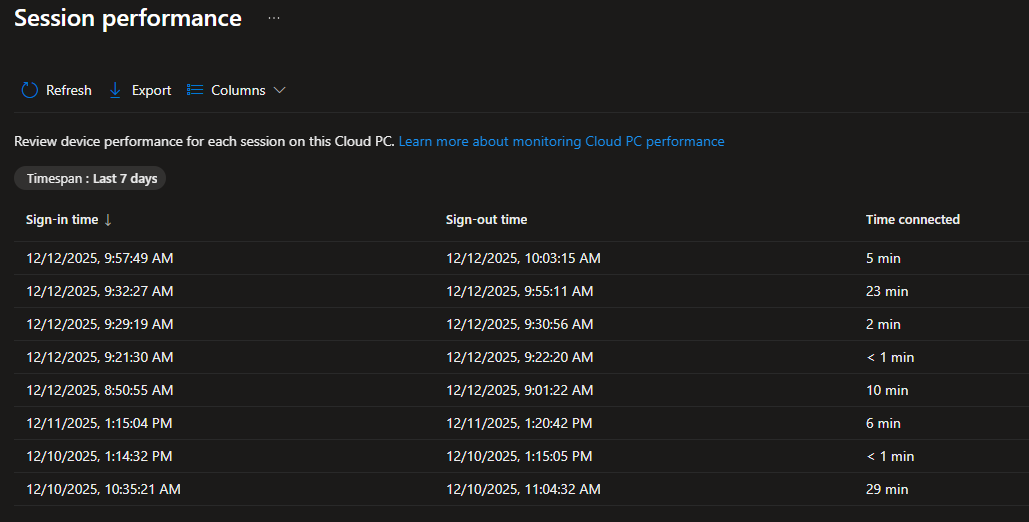Open the ellipsis menu beside the page title
Image resolution: width=1029 pixels, height=522 pixels.
coord(274,18)
